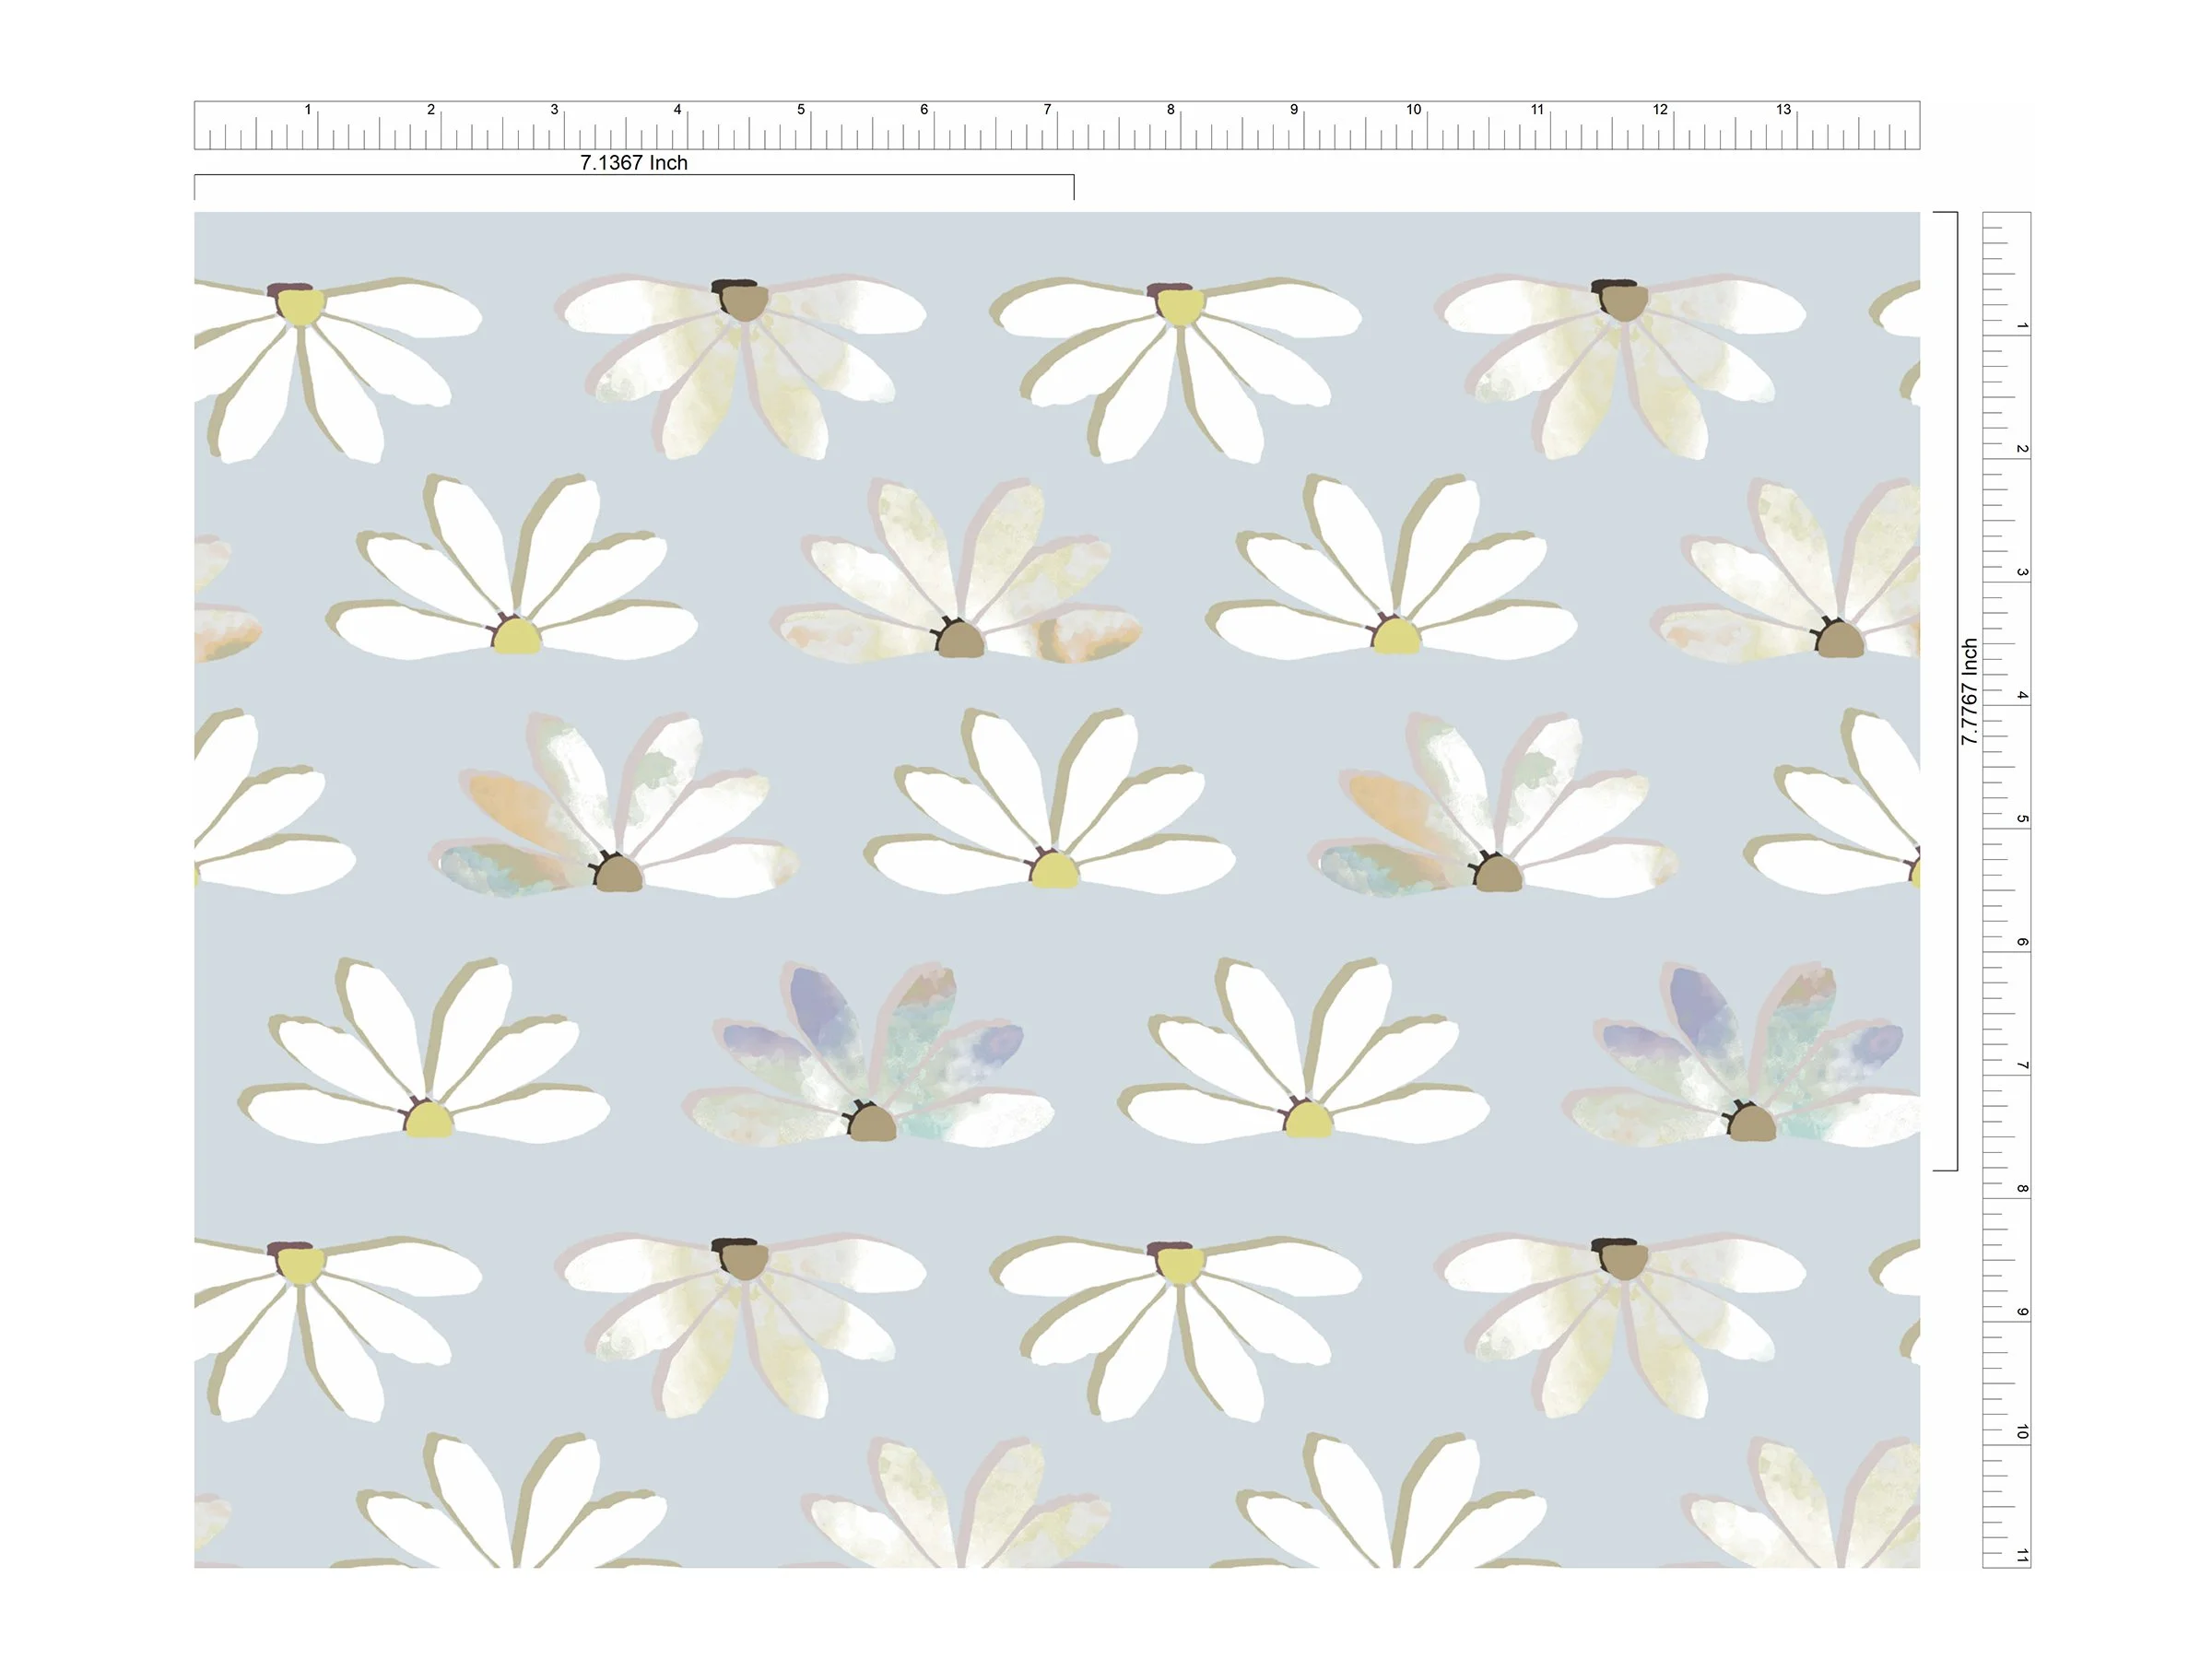Click number 6 on the right vertical ruler
The image size is (2212, 1659).
coord(2021,942)
